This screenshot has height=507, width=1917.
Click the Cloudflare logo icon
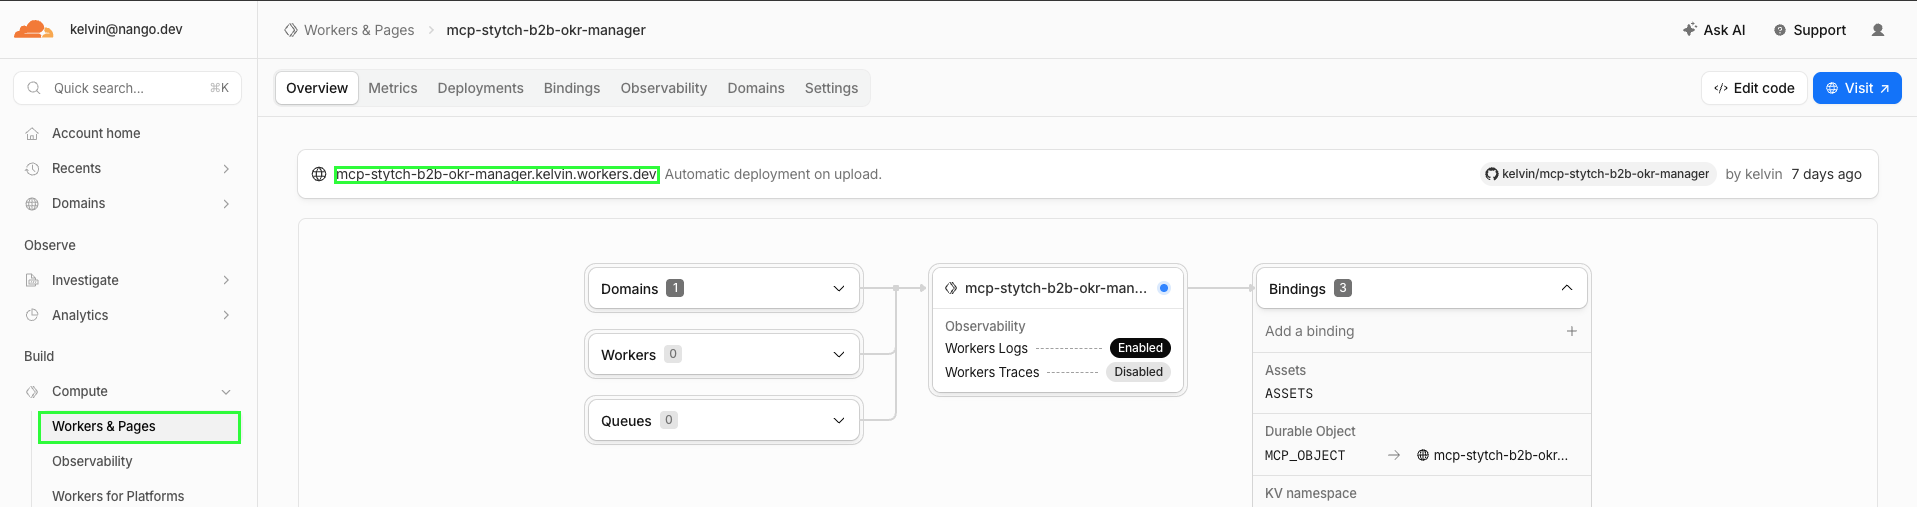[33, 29]
